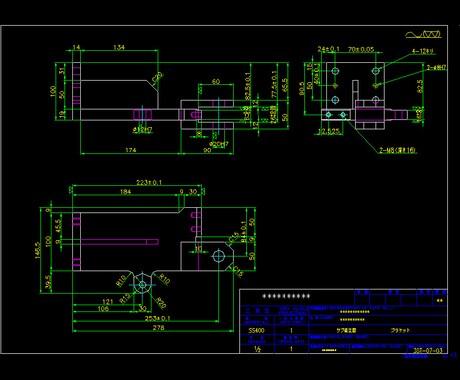Select the 174 horizontal dimension
Screen dimensions: 460x380
coord(131,150)
